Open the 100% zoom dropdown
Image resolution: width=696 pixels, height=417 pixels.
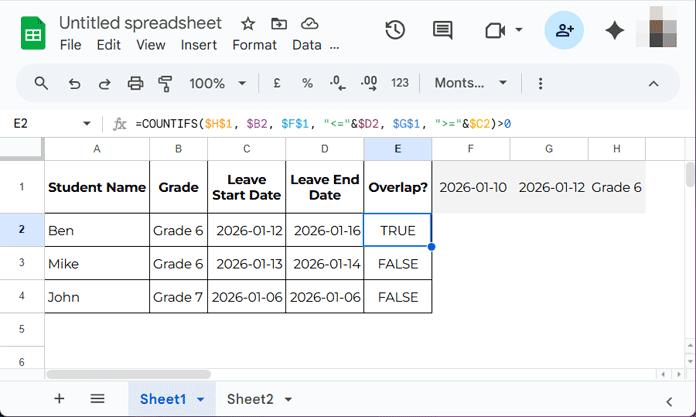(x=218, y=83)
